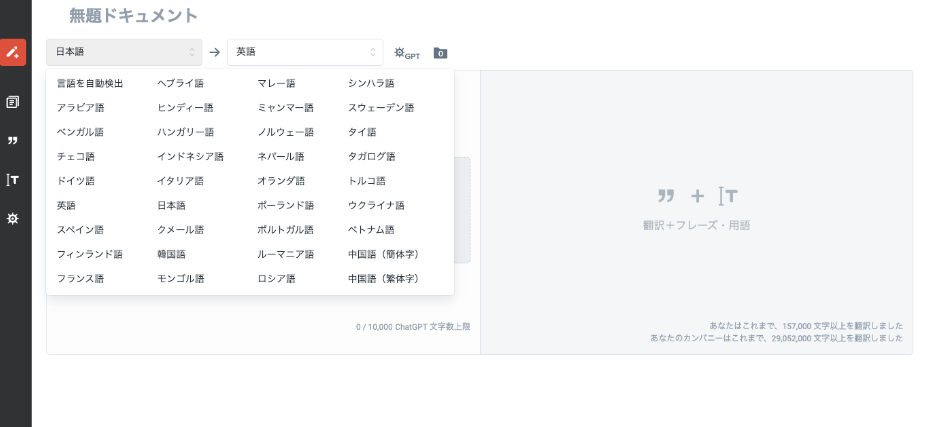Click the GPT settings gear icon
Screen dimensions: 943x427
point(406,53)
